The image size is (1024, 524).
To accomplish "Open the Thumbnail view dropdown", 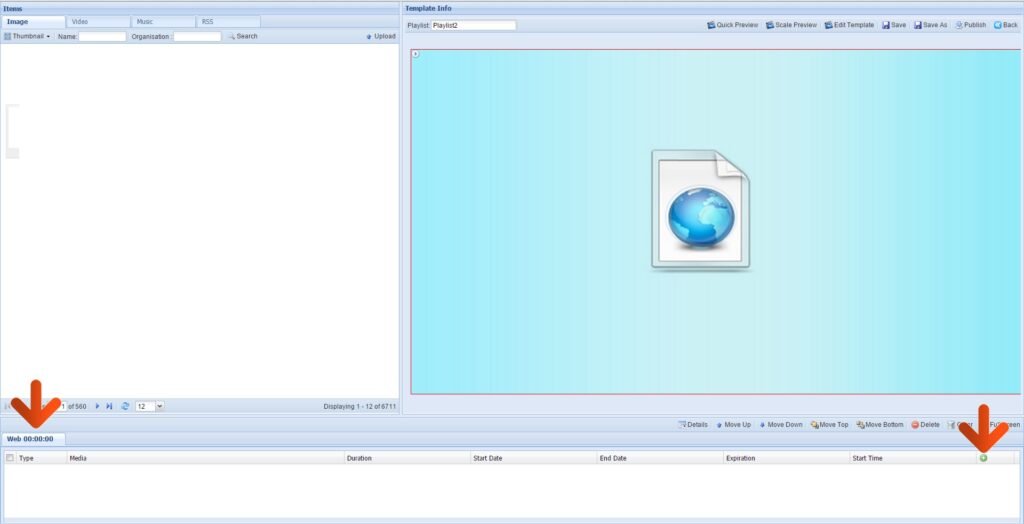I will (x=27, y=36).
